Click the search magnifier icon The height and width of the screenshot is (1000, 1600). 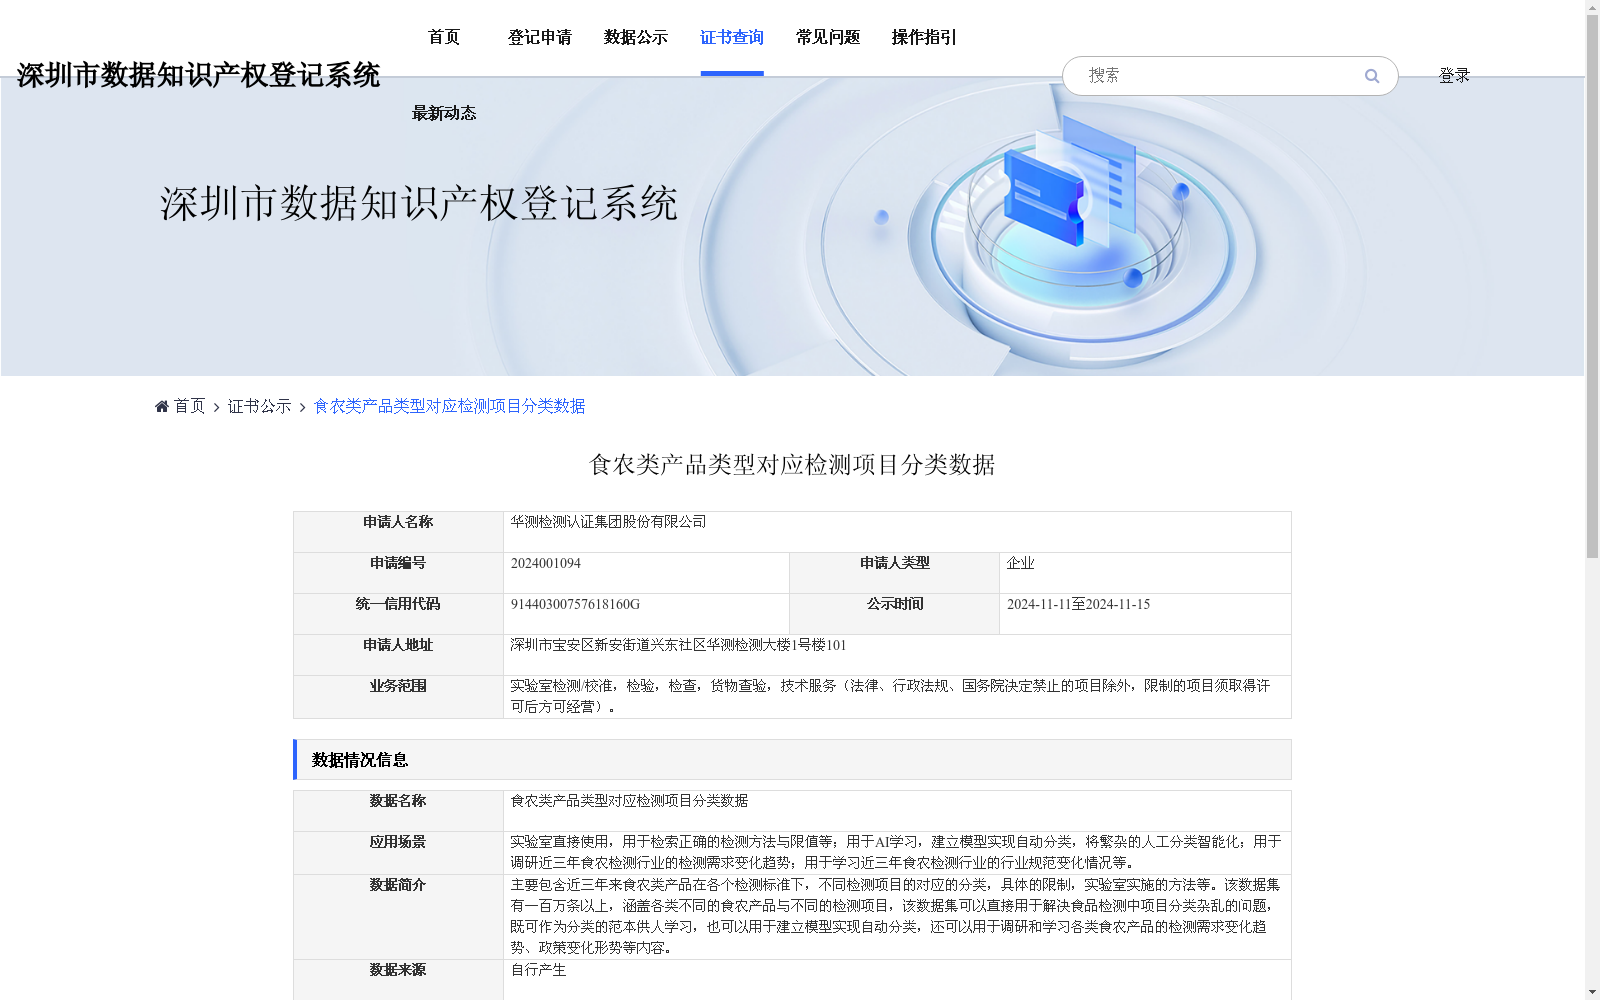(1372, 76)
